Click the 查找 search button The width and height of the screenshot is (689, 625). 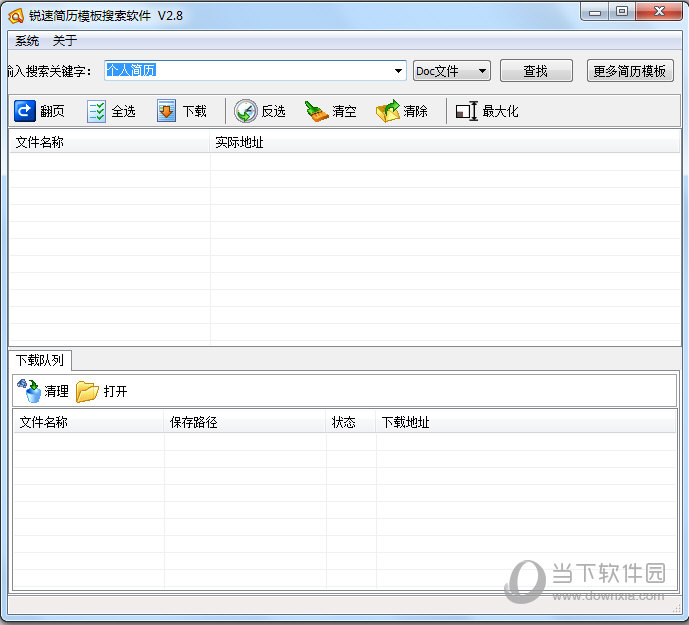coord(536,71)
